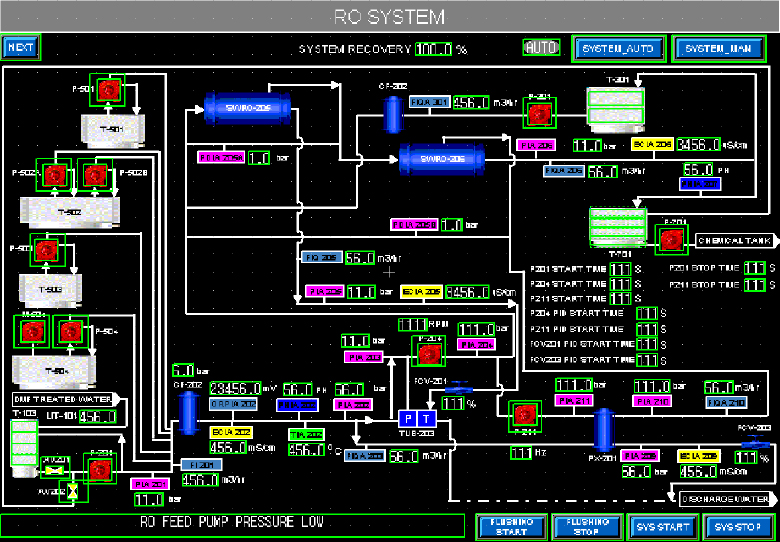
Task: Click the ORPIA 202 tag
Action: (x=233, y=404)
